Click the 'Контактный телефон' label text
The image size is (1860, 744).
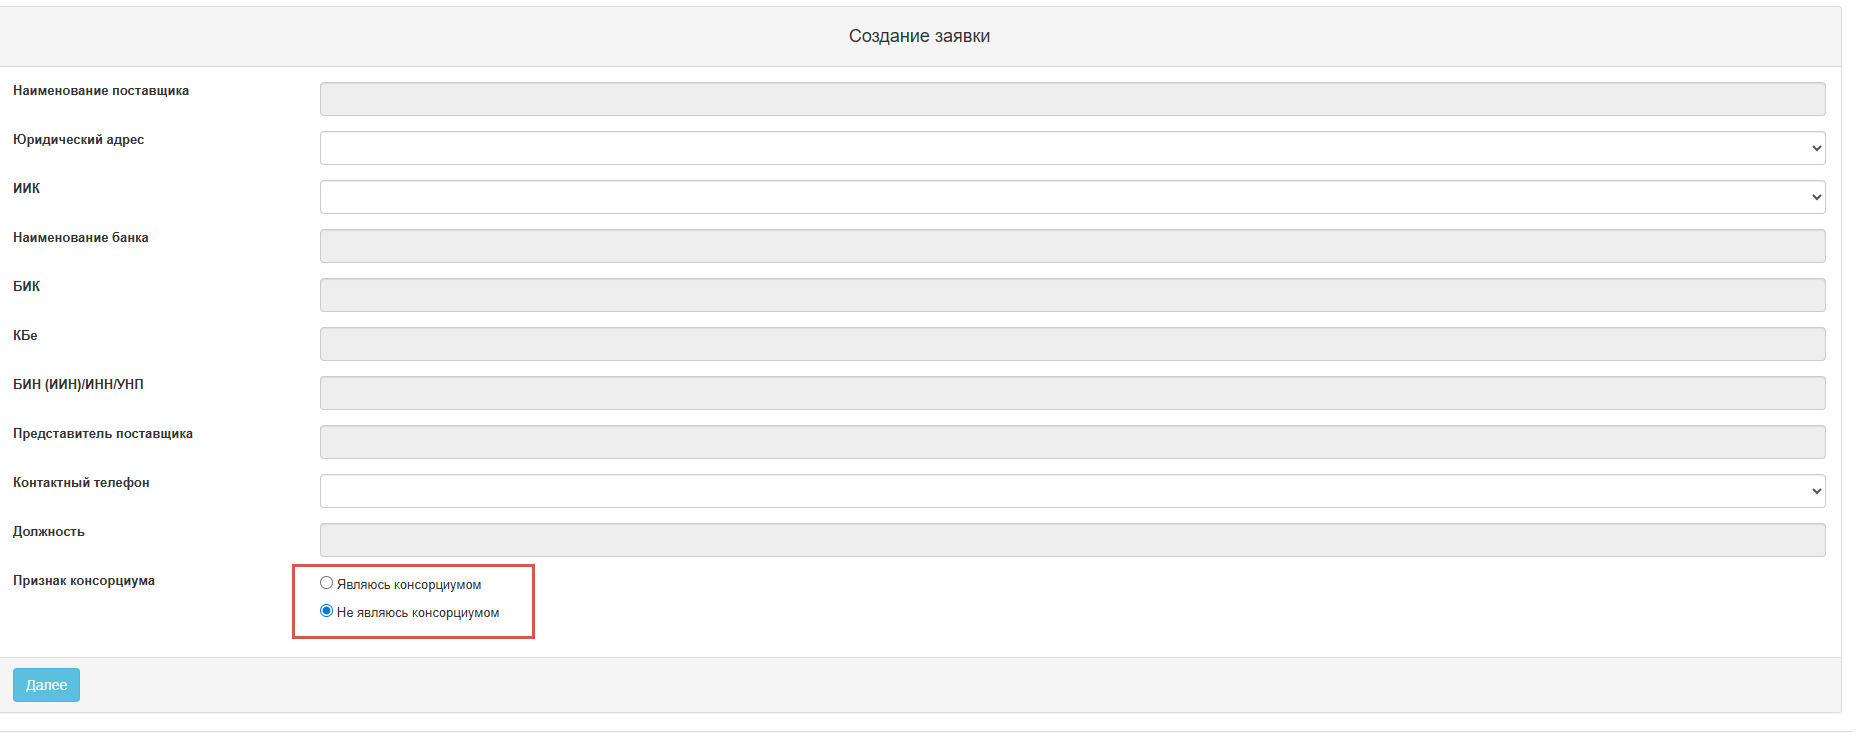[x=81, y=483]
